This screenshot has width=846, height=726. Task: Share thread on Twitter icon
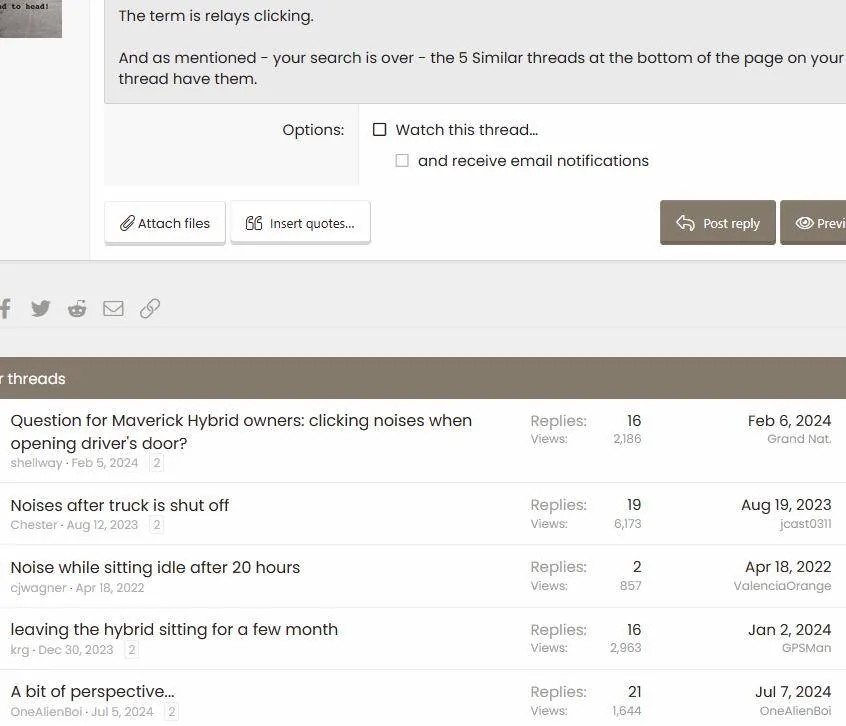(x=40, y=309)
